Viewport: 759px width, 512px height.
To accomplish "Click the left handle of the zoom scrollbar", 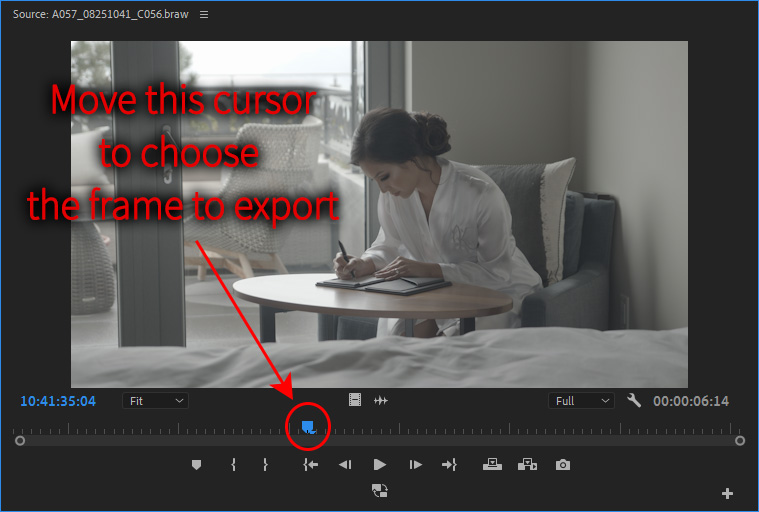I will [20, 440].
